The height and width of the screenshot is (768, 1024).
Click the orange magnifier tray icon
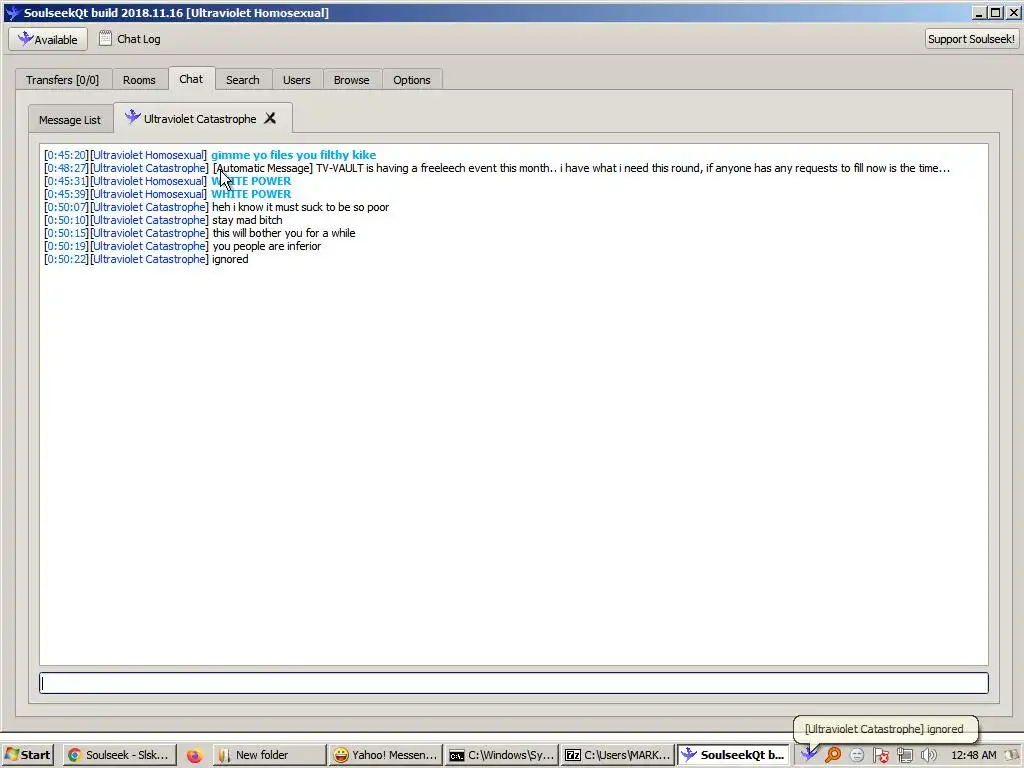pyautogui.click(x=833, y=754)
